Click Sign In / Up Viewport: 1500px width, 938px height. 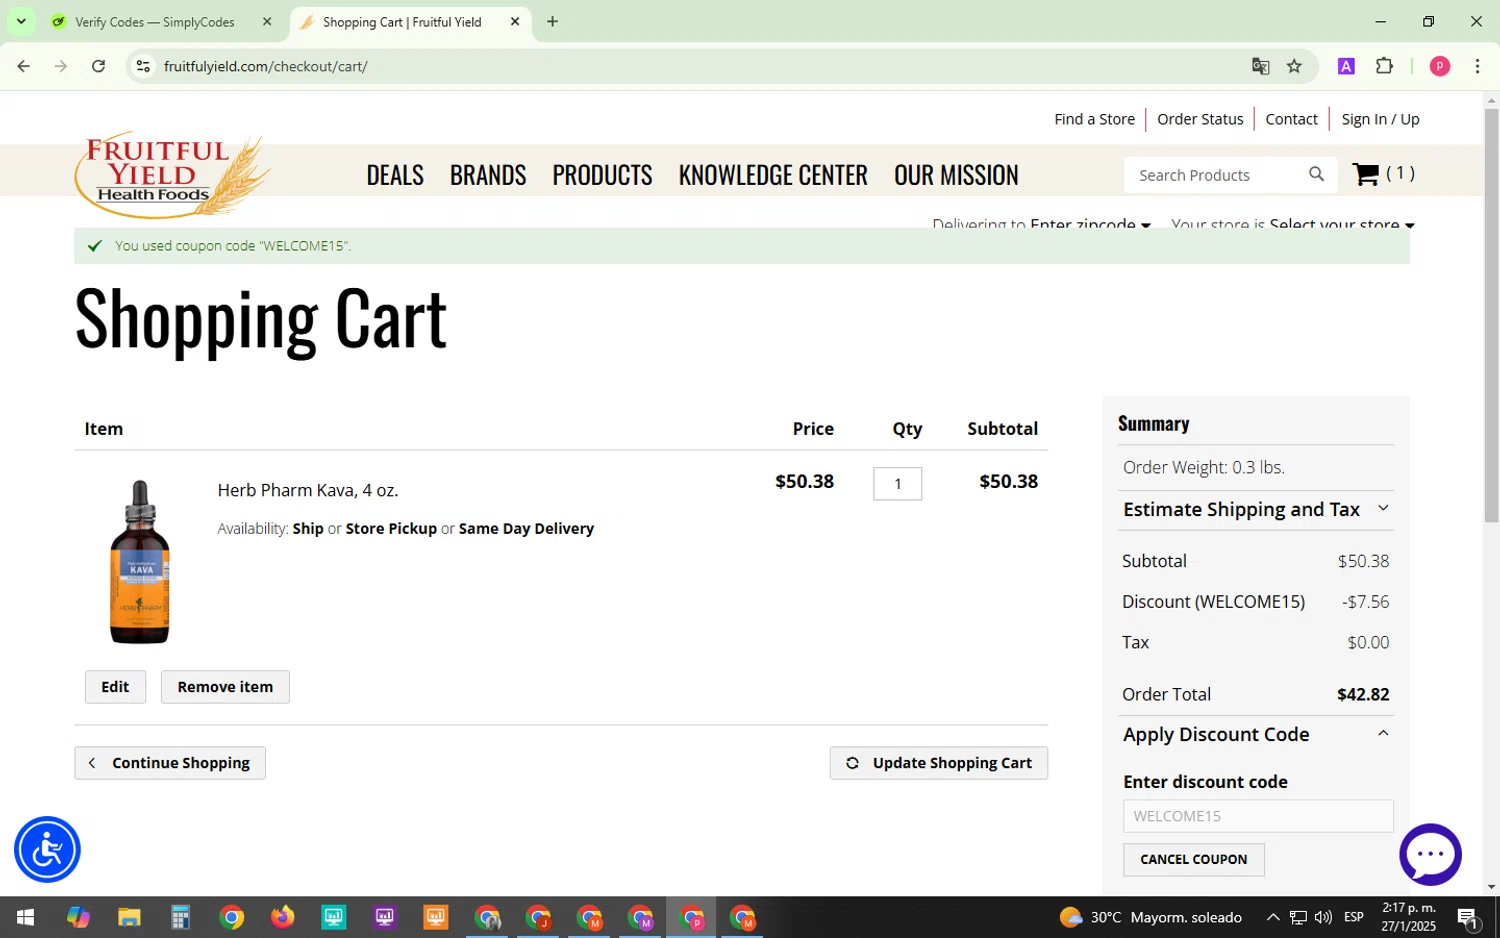1380,119
